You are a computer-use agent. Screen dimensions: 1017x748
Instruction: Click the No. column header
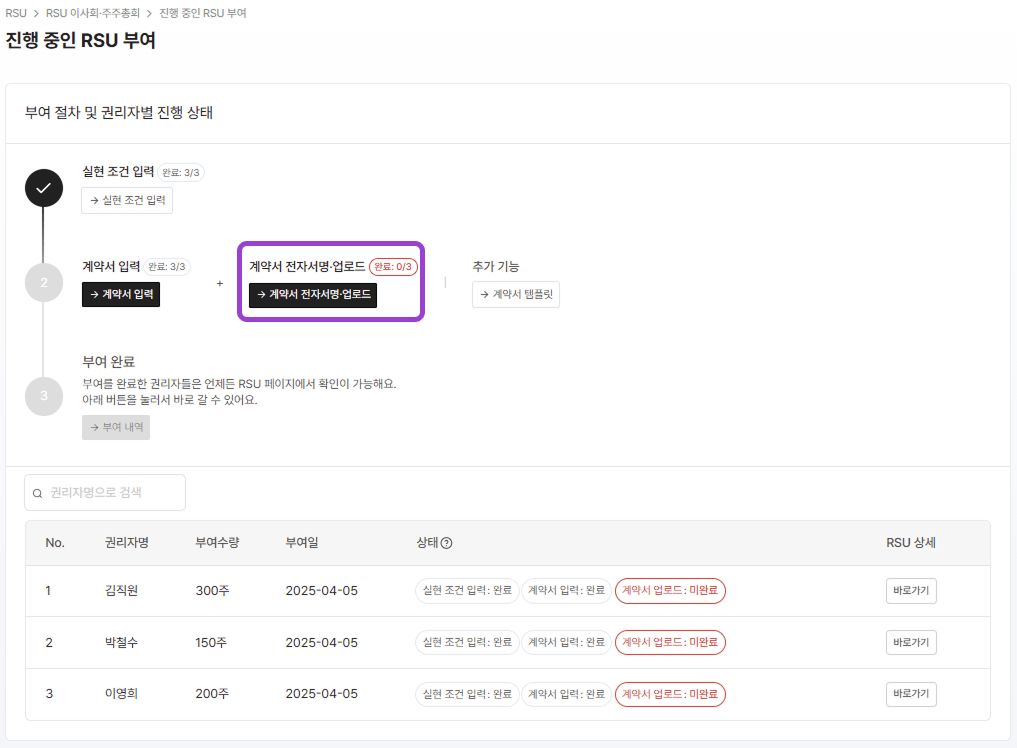pos(55,542)
